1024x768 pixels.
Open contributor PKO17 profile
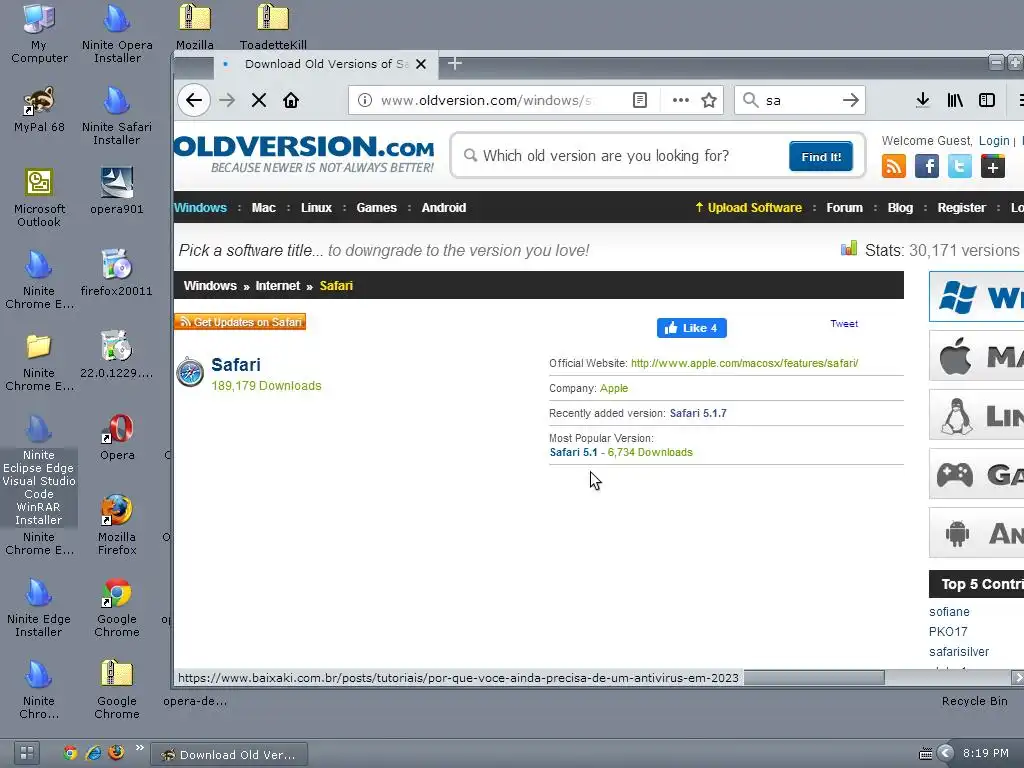pos(948,632)
